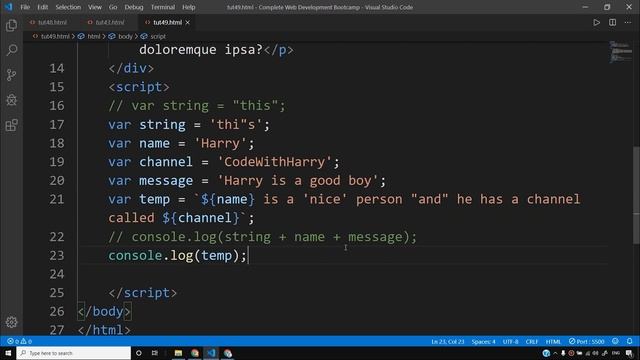Change indentation via Spaces: 4

(x=483, y=341)
